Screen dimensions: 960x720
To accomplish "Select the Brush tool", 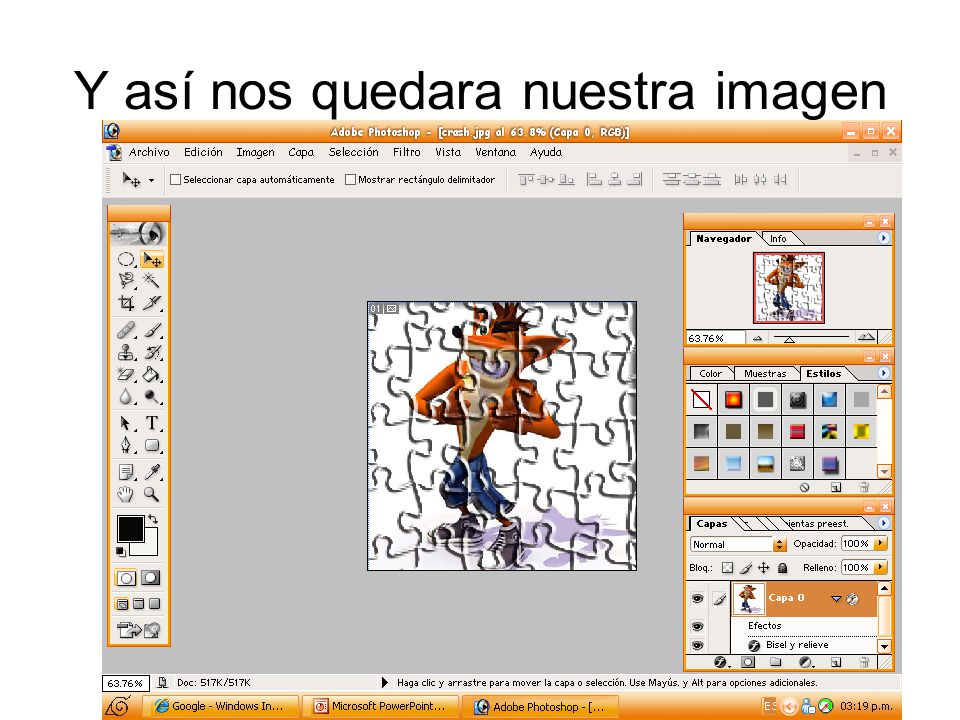I will point(151,331).
